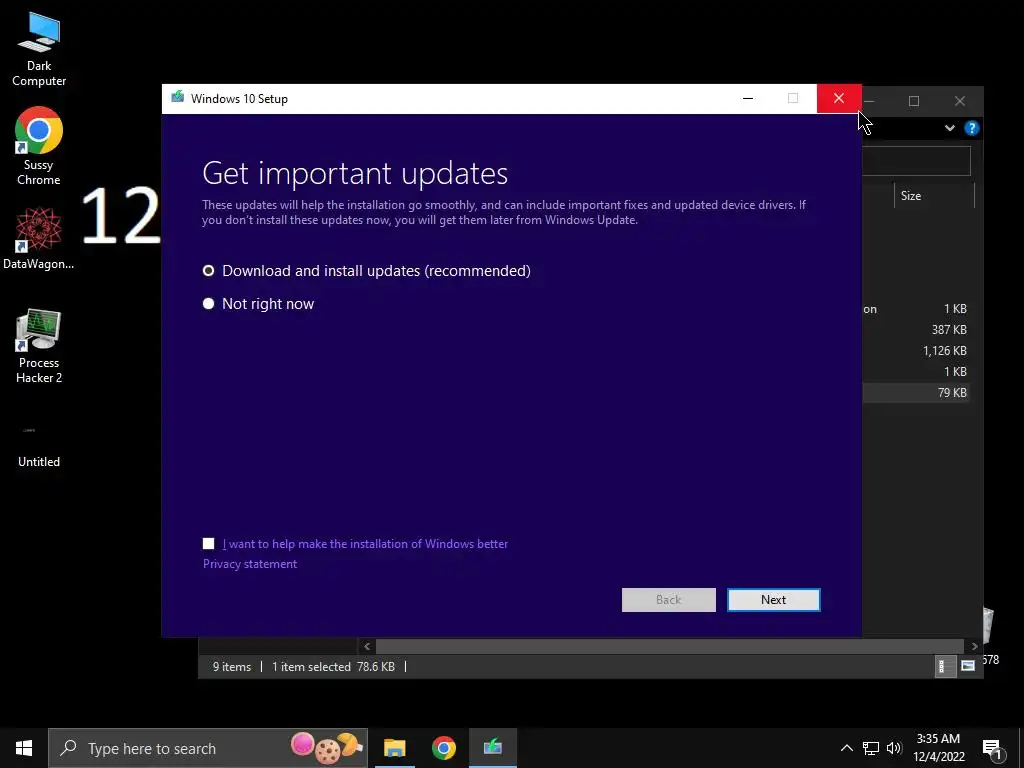Open the network tray icon
This screenshot has height=768, width=1024.
871,748
